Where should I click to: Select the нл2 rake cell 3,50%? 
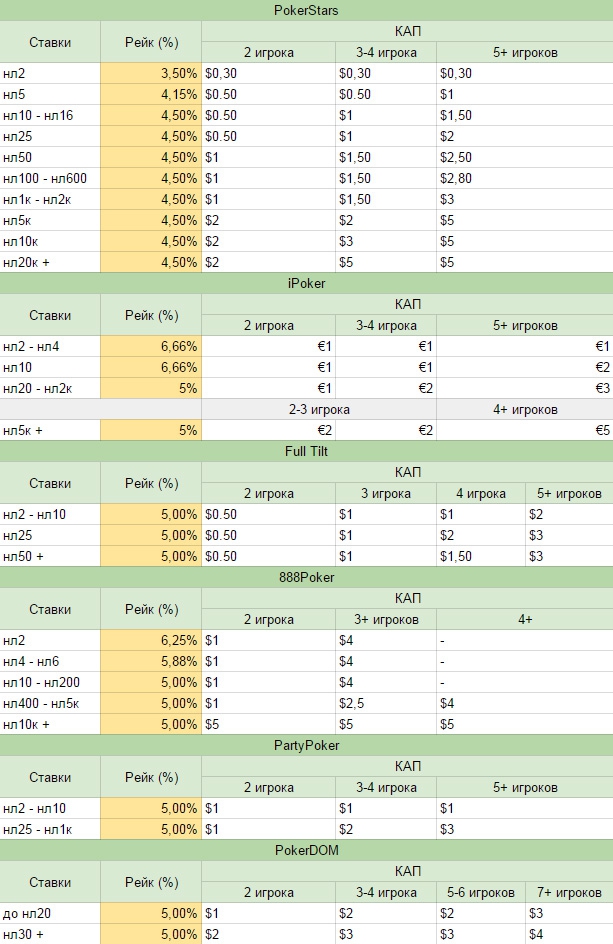coord(151,73)
